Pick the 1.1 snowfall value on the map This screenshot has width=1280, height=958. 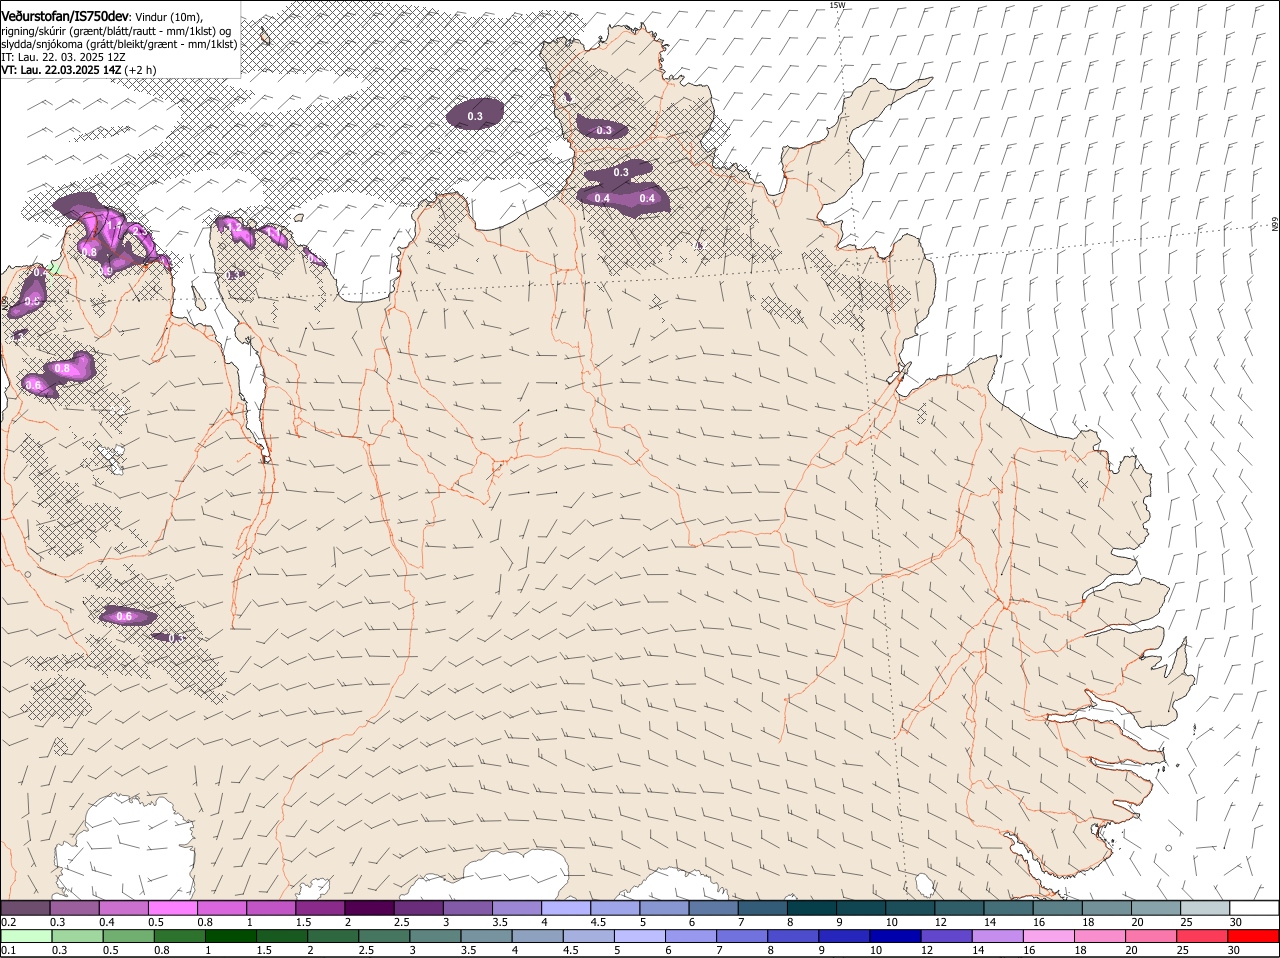273,232
